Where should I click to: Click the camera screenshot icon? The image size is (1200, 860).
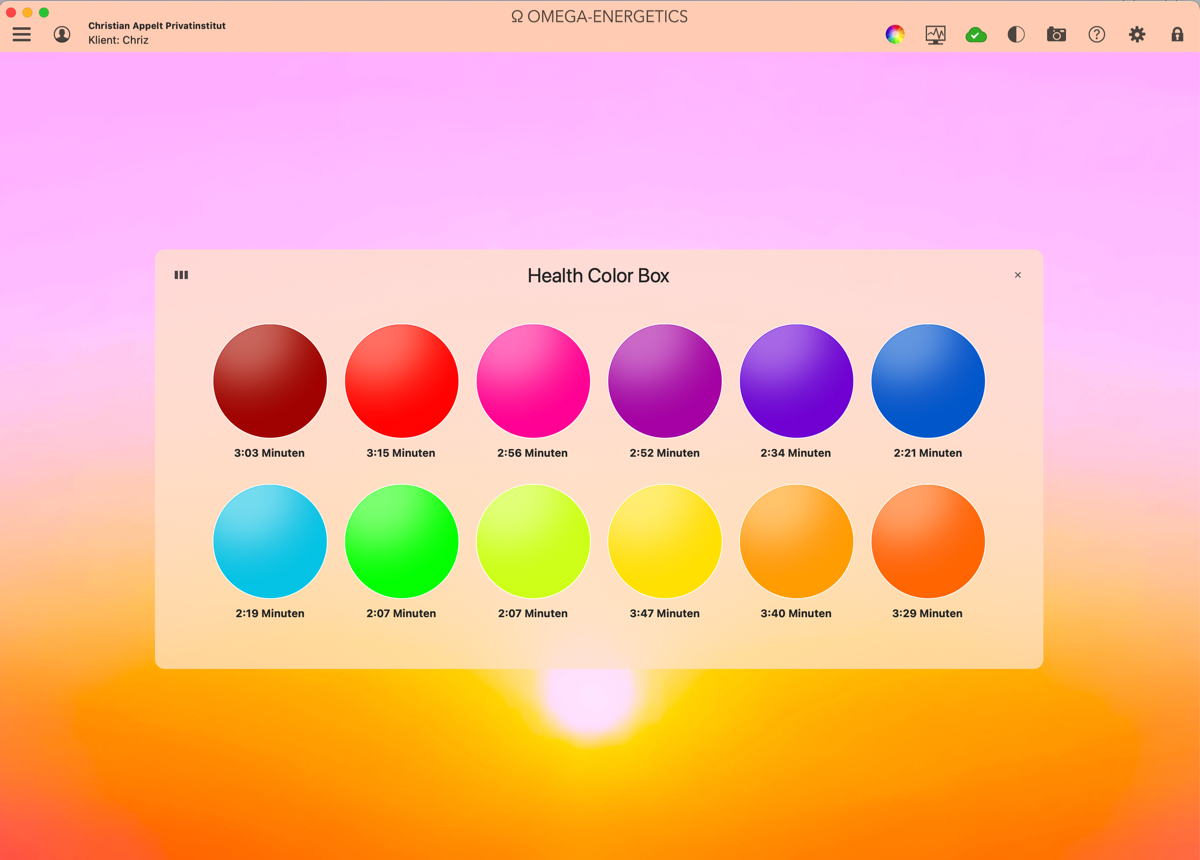point(1056,34)
